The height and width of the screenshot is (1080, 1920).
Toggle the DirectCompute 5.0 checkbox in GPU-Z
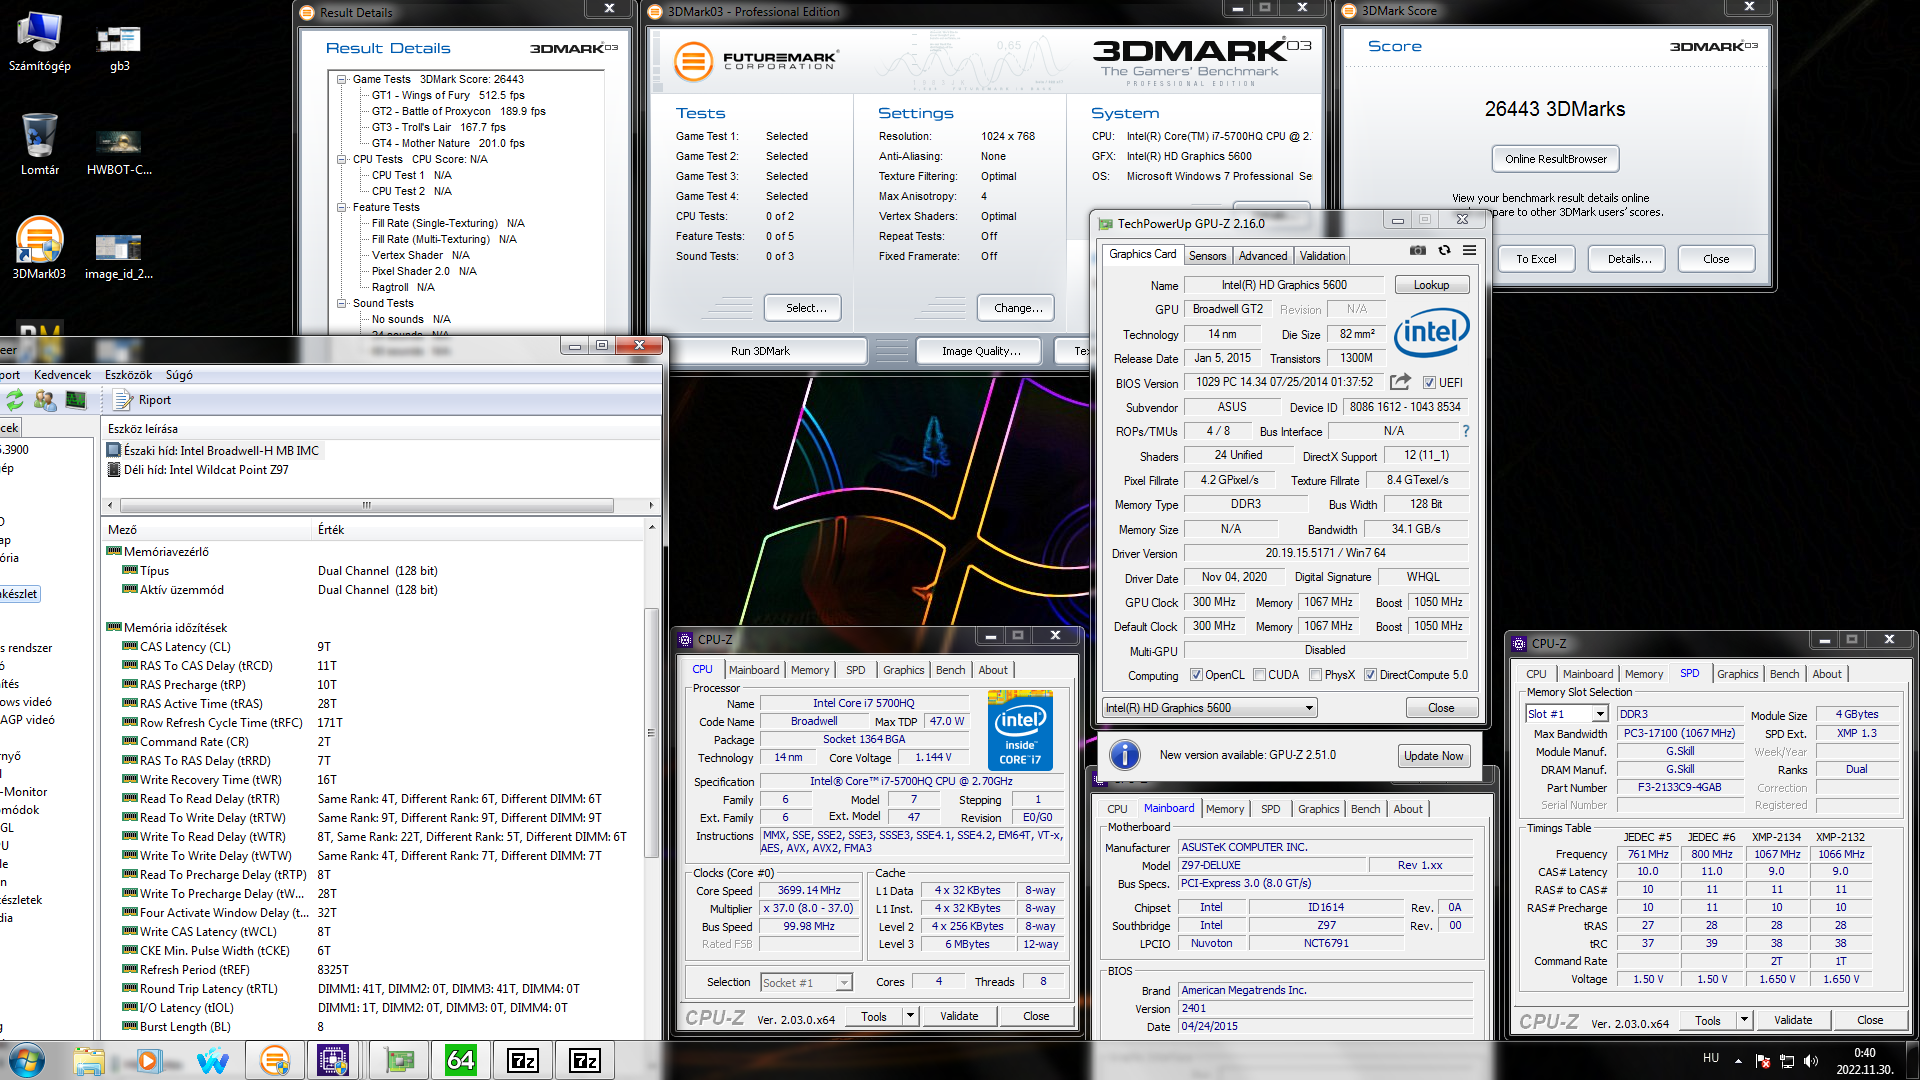point(1371,675)
